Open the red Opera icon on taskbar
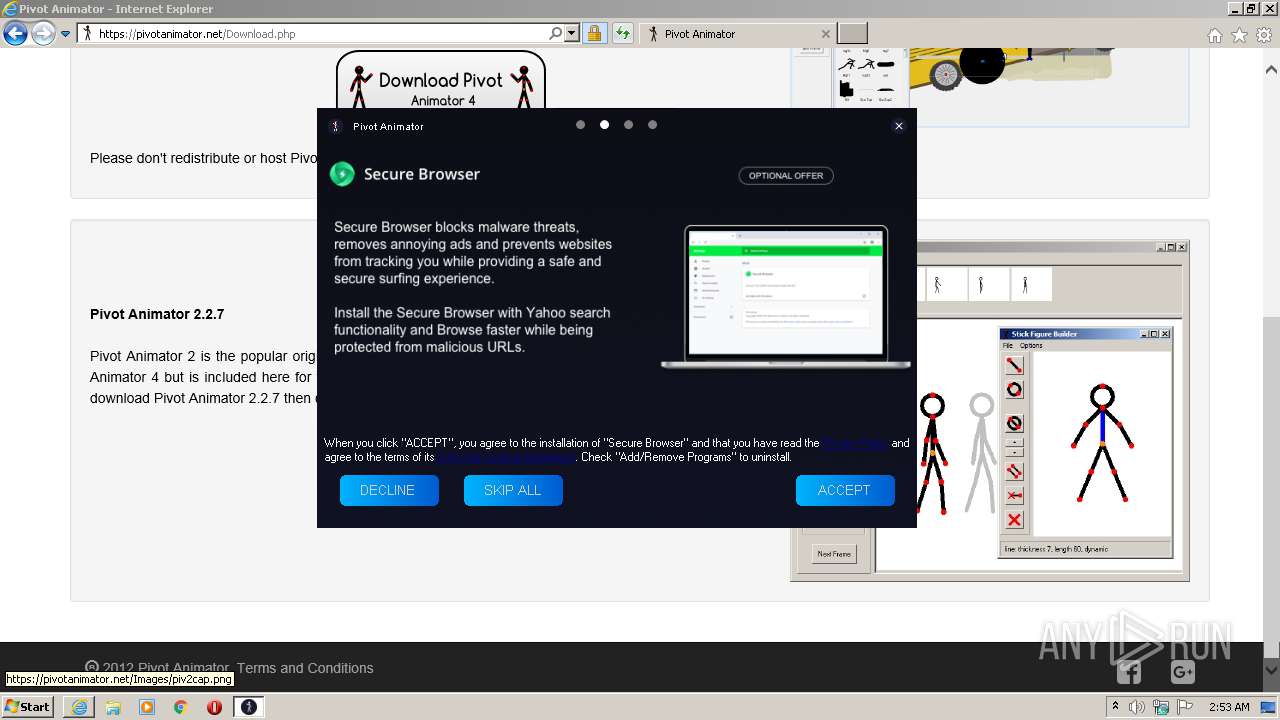The width and height of the screenshot is (1280, 720). [215, 707]
